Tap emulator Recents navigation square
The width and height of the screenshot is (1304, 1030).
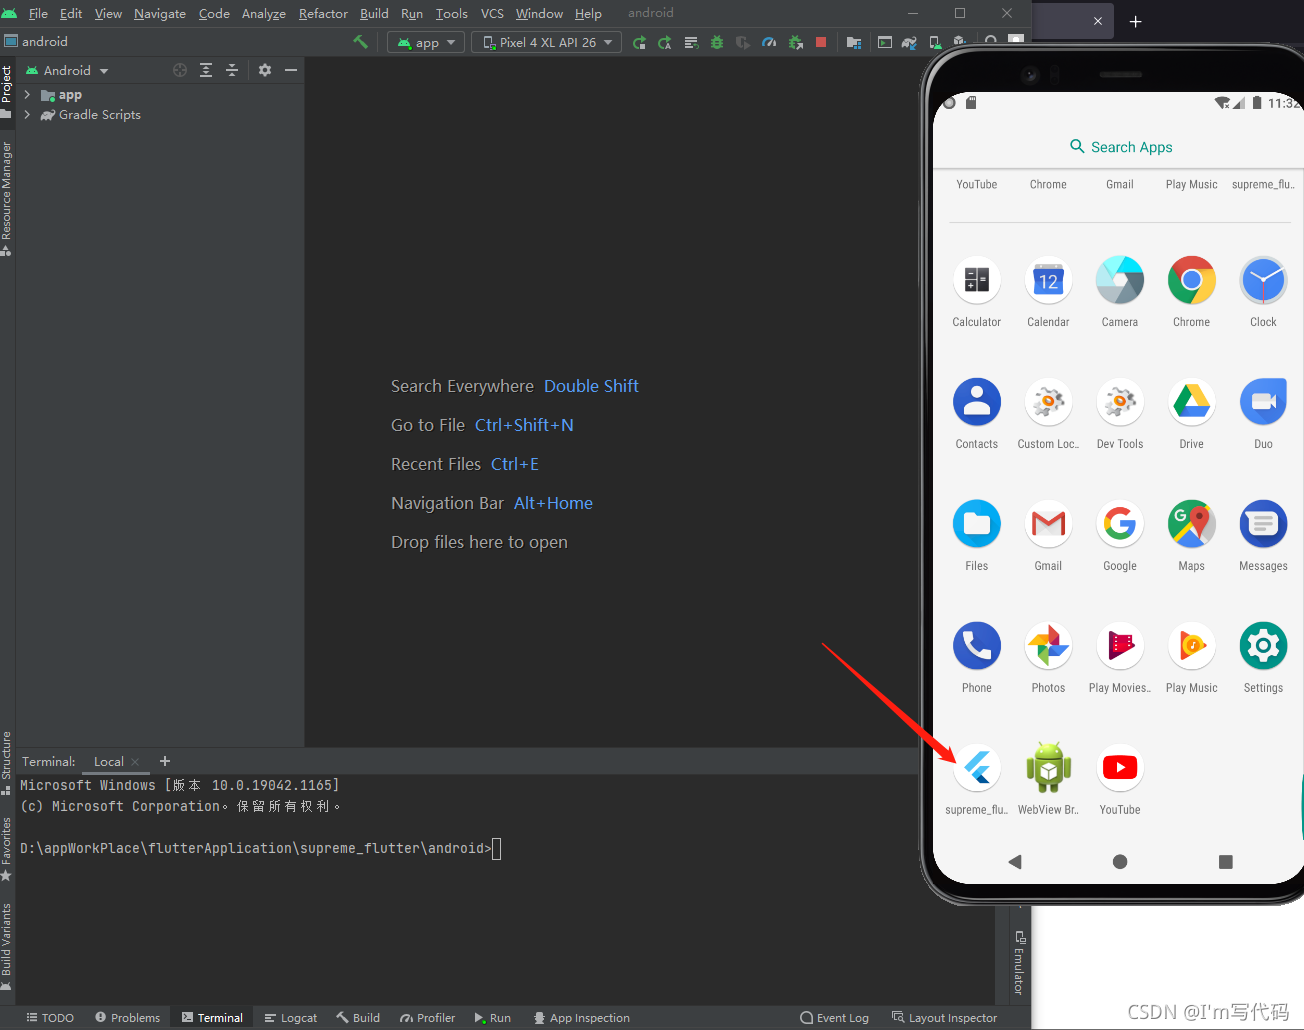point(1226,861)
